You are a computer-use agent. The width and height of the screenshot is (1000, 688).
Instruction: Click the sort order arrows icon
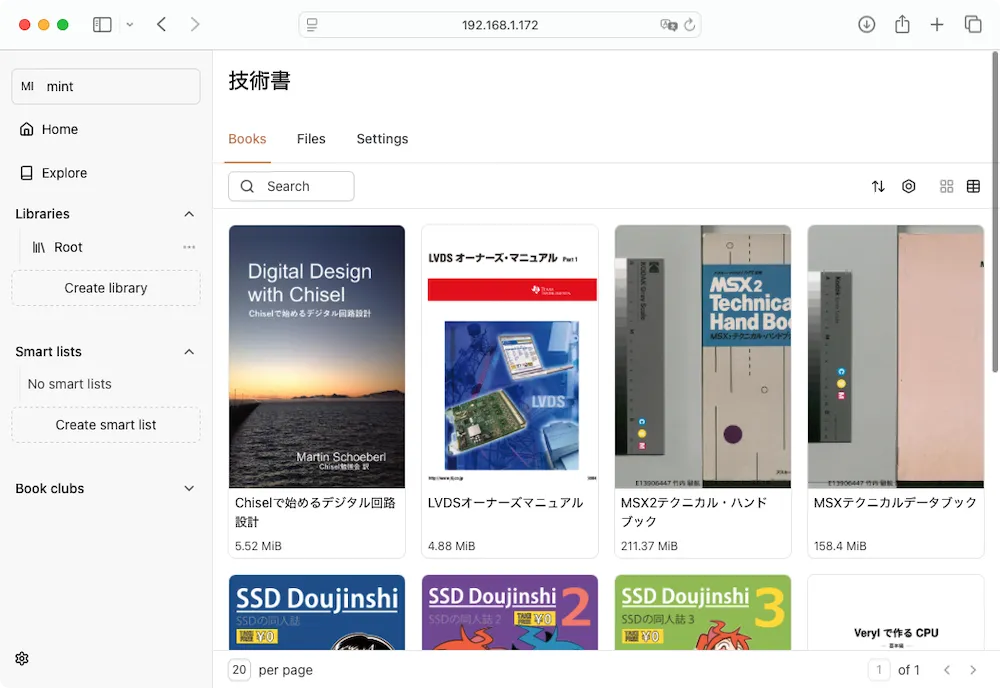pyautogui.click(x=878, y=186)
